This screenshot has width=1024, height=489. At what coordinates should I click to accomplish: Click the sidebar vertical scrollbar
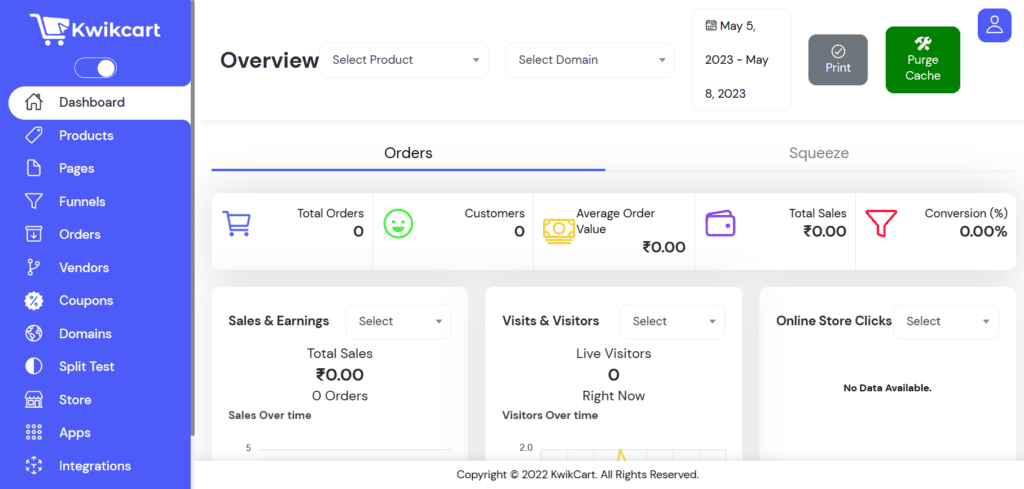click(193, 217)
